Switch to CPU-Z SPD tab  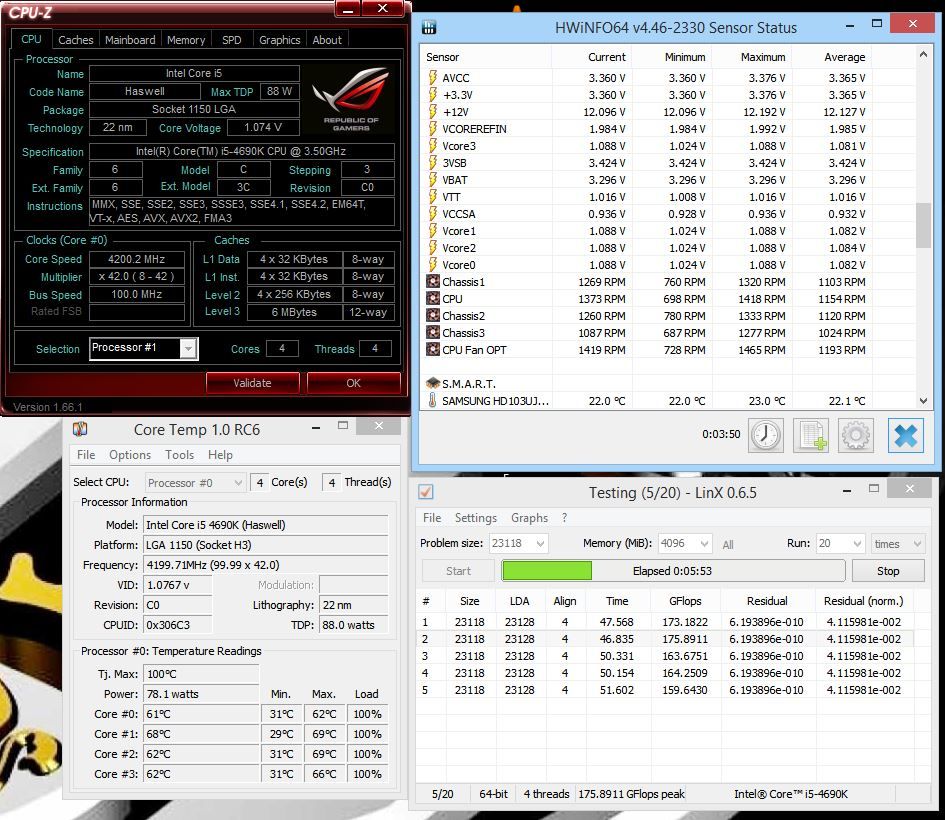click(231, 40)
